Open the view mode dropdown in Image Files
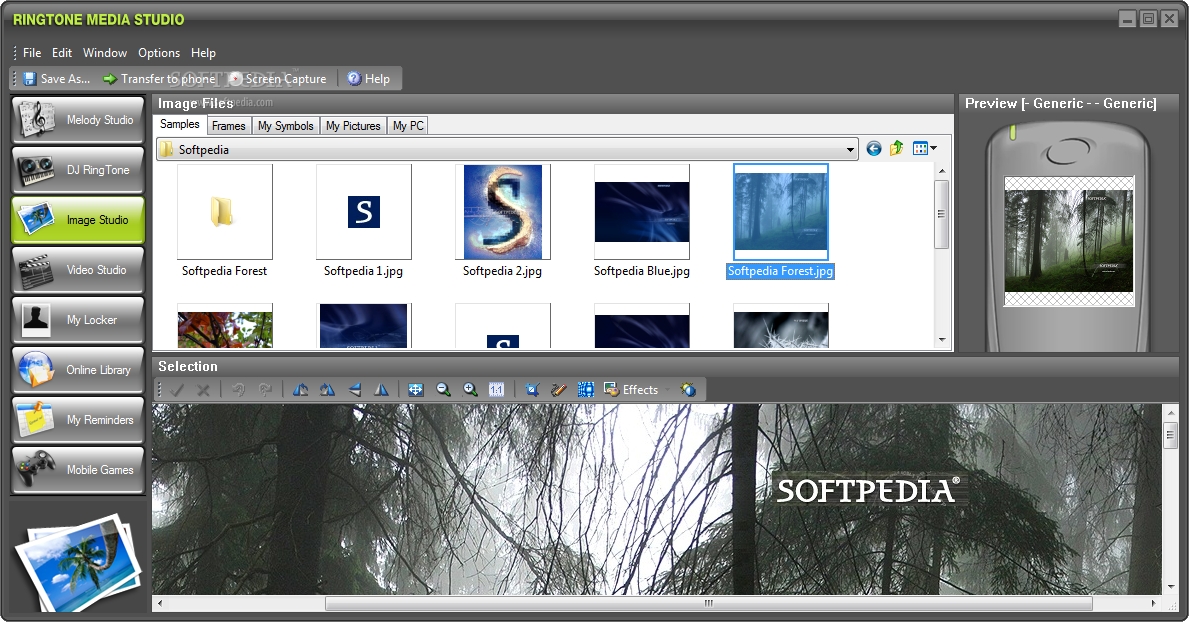Image resolution: width=1189 pixels, height=622 pixels. click(x=925, y=149)
